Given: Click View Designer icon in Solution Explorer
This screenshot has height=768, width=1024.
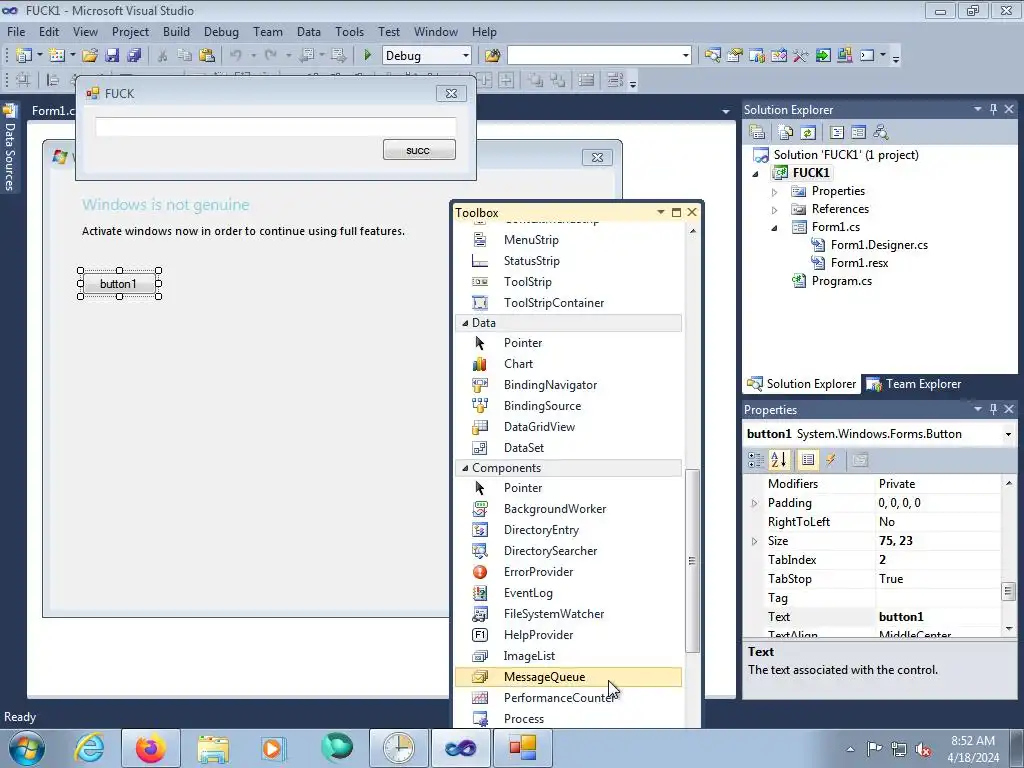Looking at the screenshot, I should tap(858, 133).
